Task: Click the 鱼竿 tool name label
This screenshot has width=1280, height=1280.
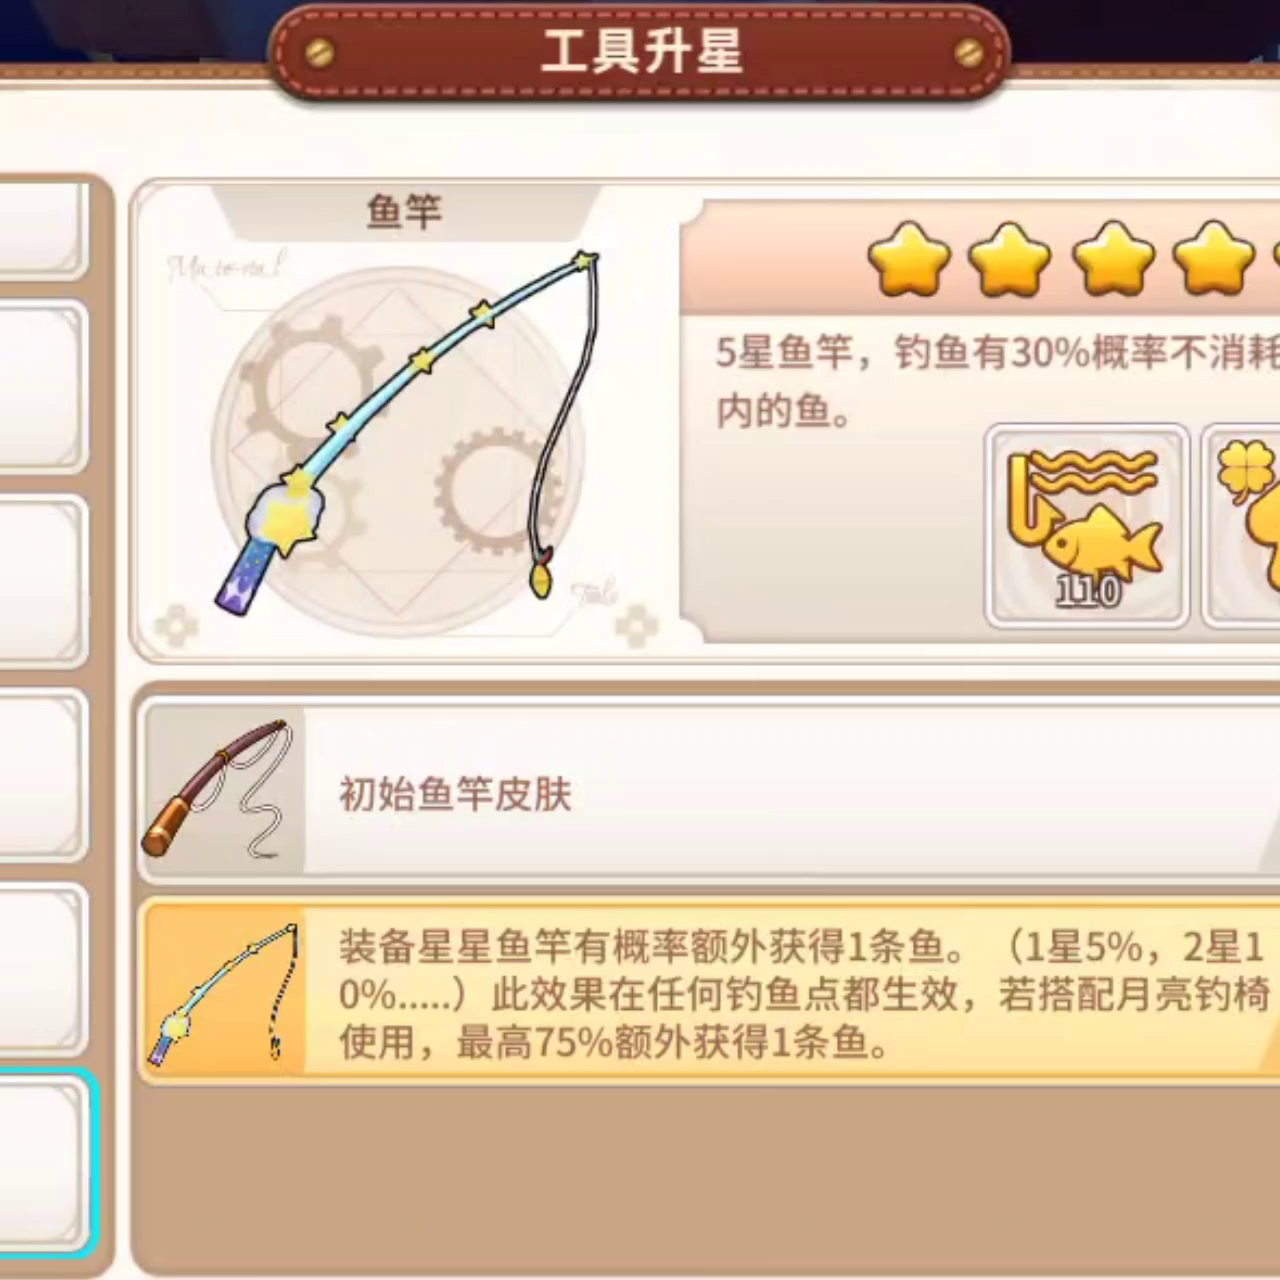Action: 404,211
